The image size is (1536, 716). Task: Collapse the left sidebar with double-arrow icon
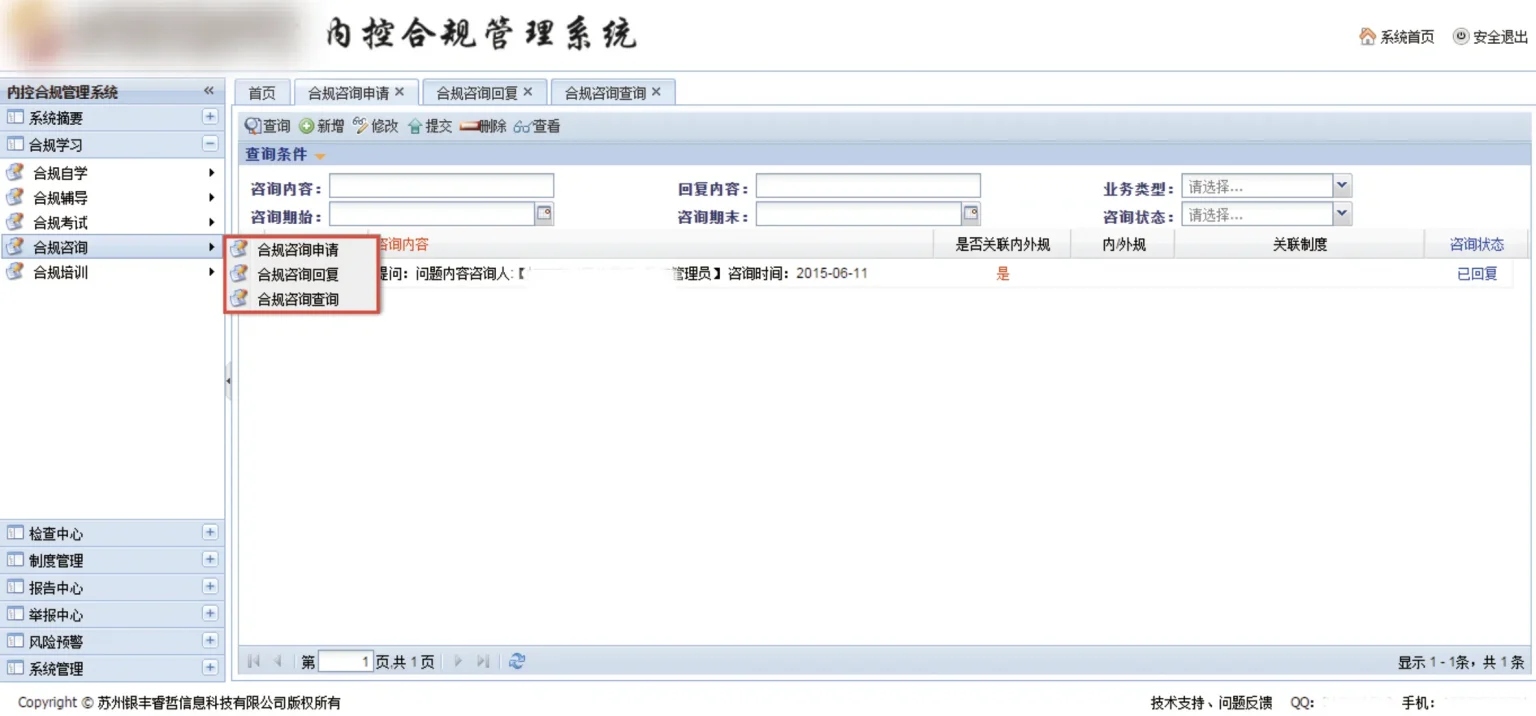(209, 91)
